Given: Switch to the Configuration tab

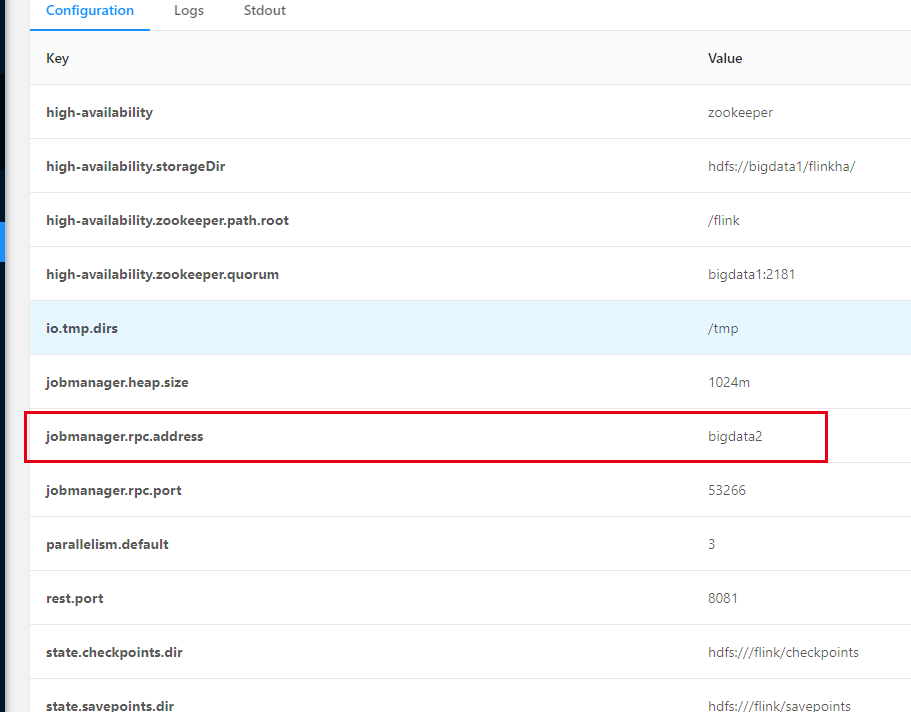Looking at the screenshot, I should [x=90, y=11].
